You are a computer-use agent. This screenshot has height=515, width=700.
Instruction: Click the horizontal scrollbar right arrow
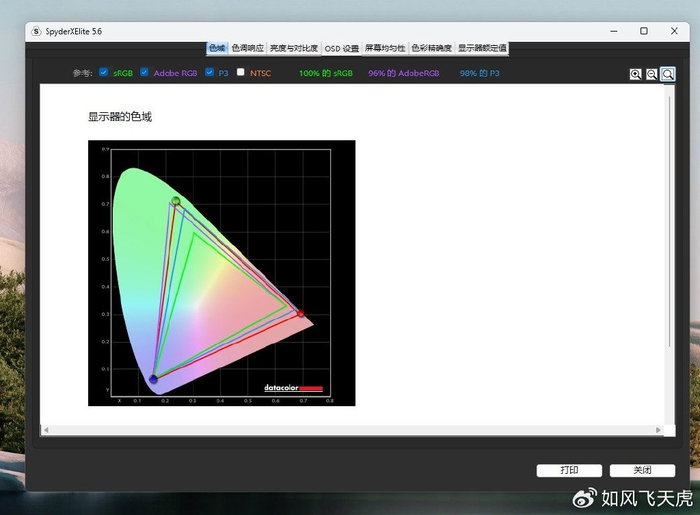[x=658, y=430]
